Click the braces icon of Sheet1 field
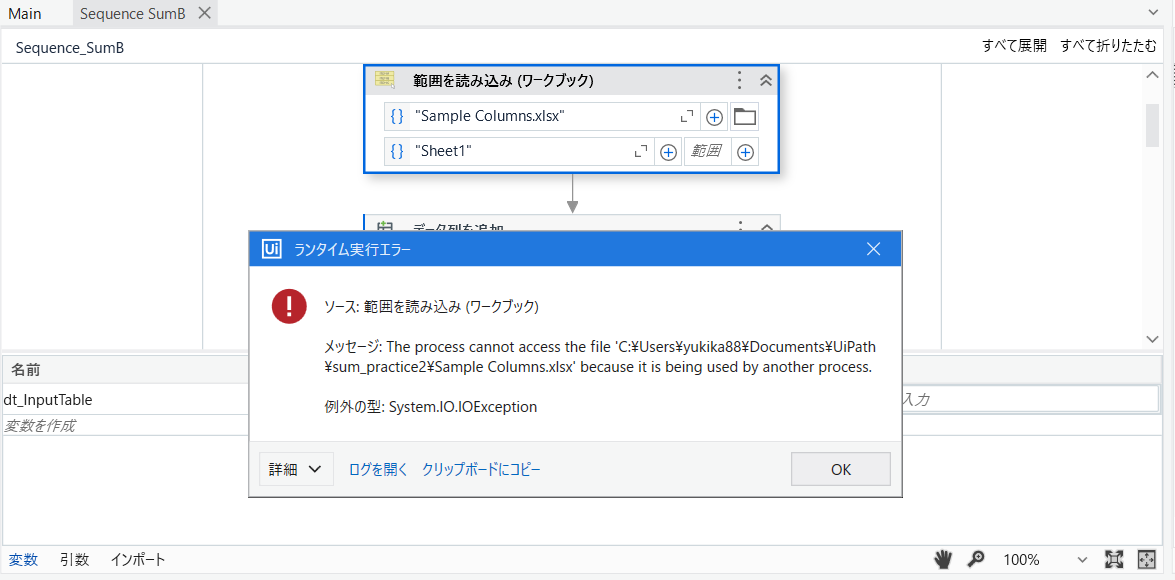The width and height of the screenshot is (1175, 580). click(397, 151)
